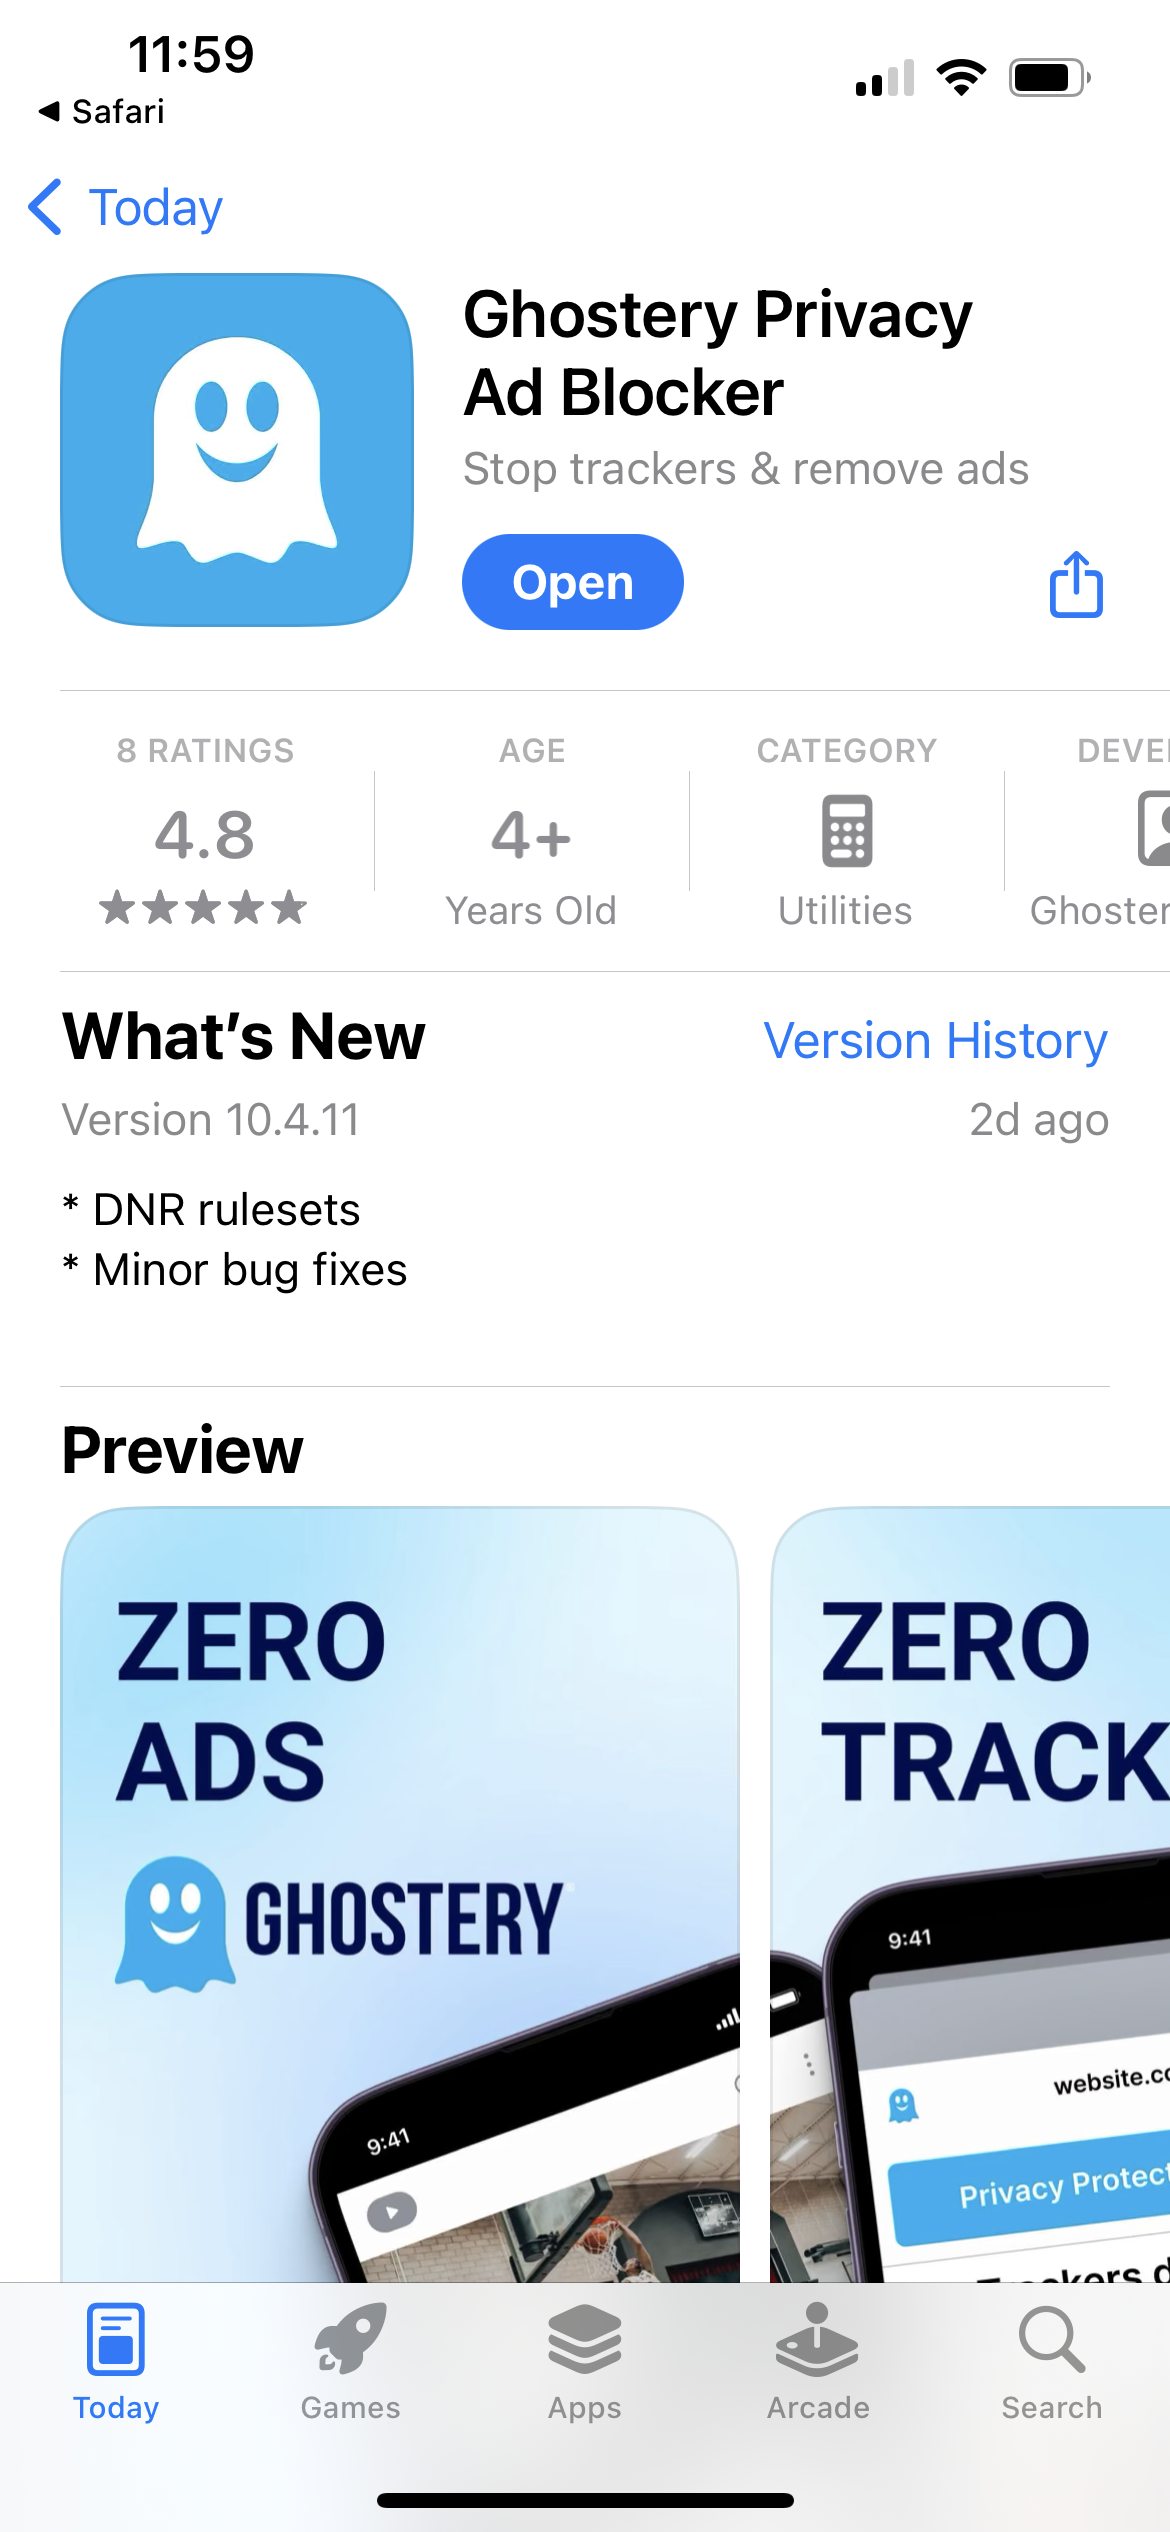Screen dimensions: 1170x2532
Task: Tap the Ghostery app icon
Action: [237, 447]
